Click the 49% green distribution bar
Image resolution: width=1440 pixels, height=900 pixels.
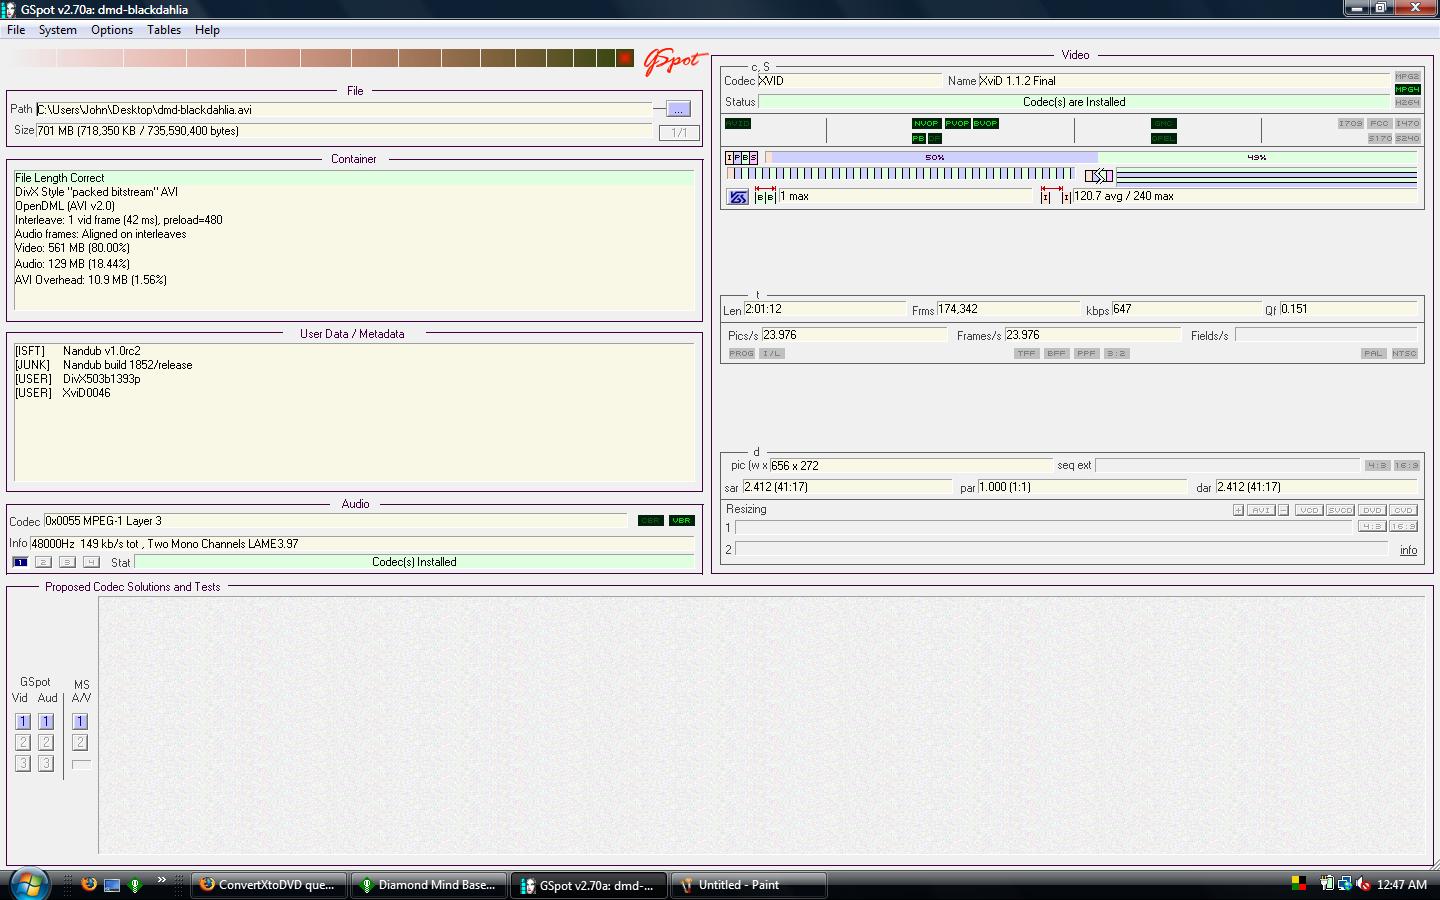pyautogui.click(x=1257, y=157)
